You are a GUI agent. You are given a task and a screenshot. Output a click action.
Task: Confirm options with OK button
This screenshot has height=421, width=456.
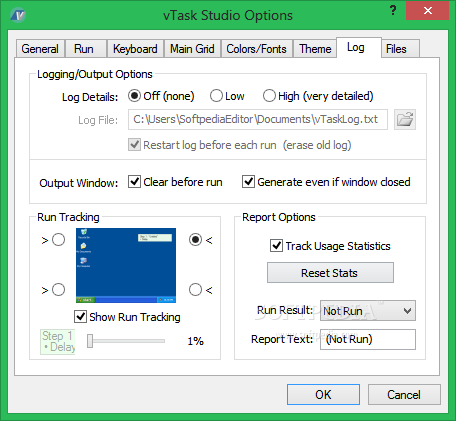coord(323,395)
